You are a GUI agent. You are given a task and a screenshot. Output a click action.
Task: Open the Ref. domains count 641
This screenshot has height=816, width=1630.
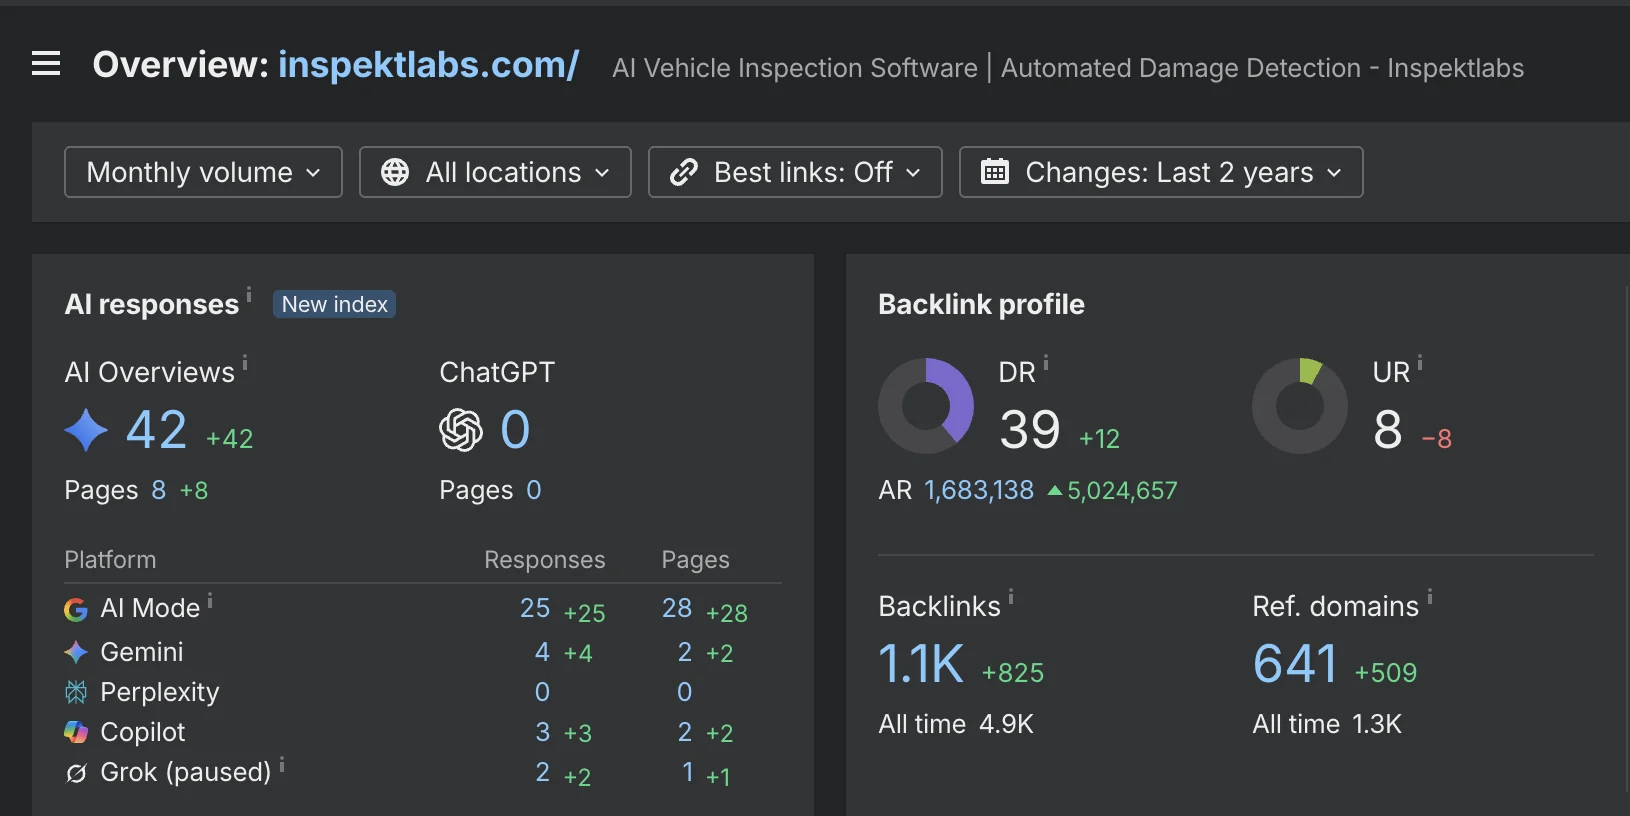(1295, 664)
